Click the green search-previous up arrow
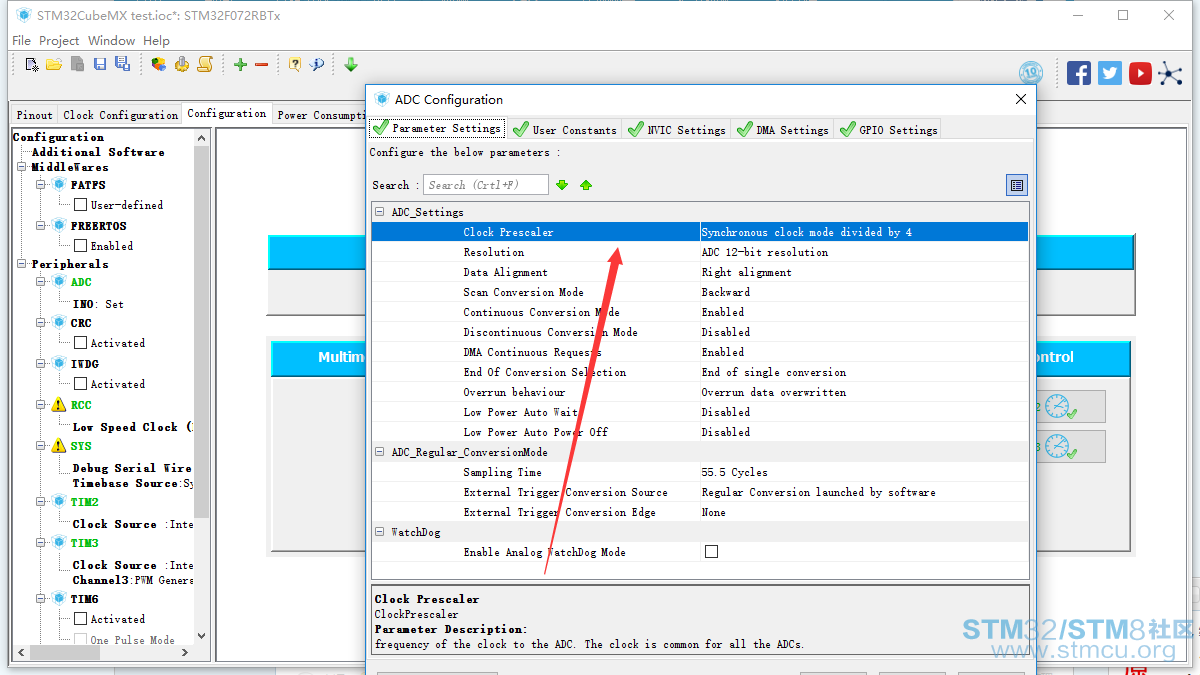This screenshot has width=1200, height=675. 586,185
